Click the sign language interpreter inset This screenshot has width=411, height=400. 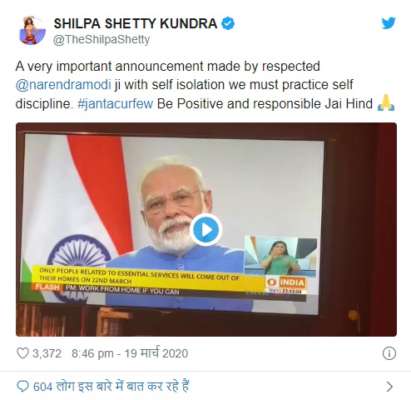coord(280,256)
